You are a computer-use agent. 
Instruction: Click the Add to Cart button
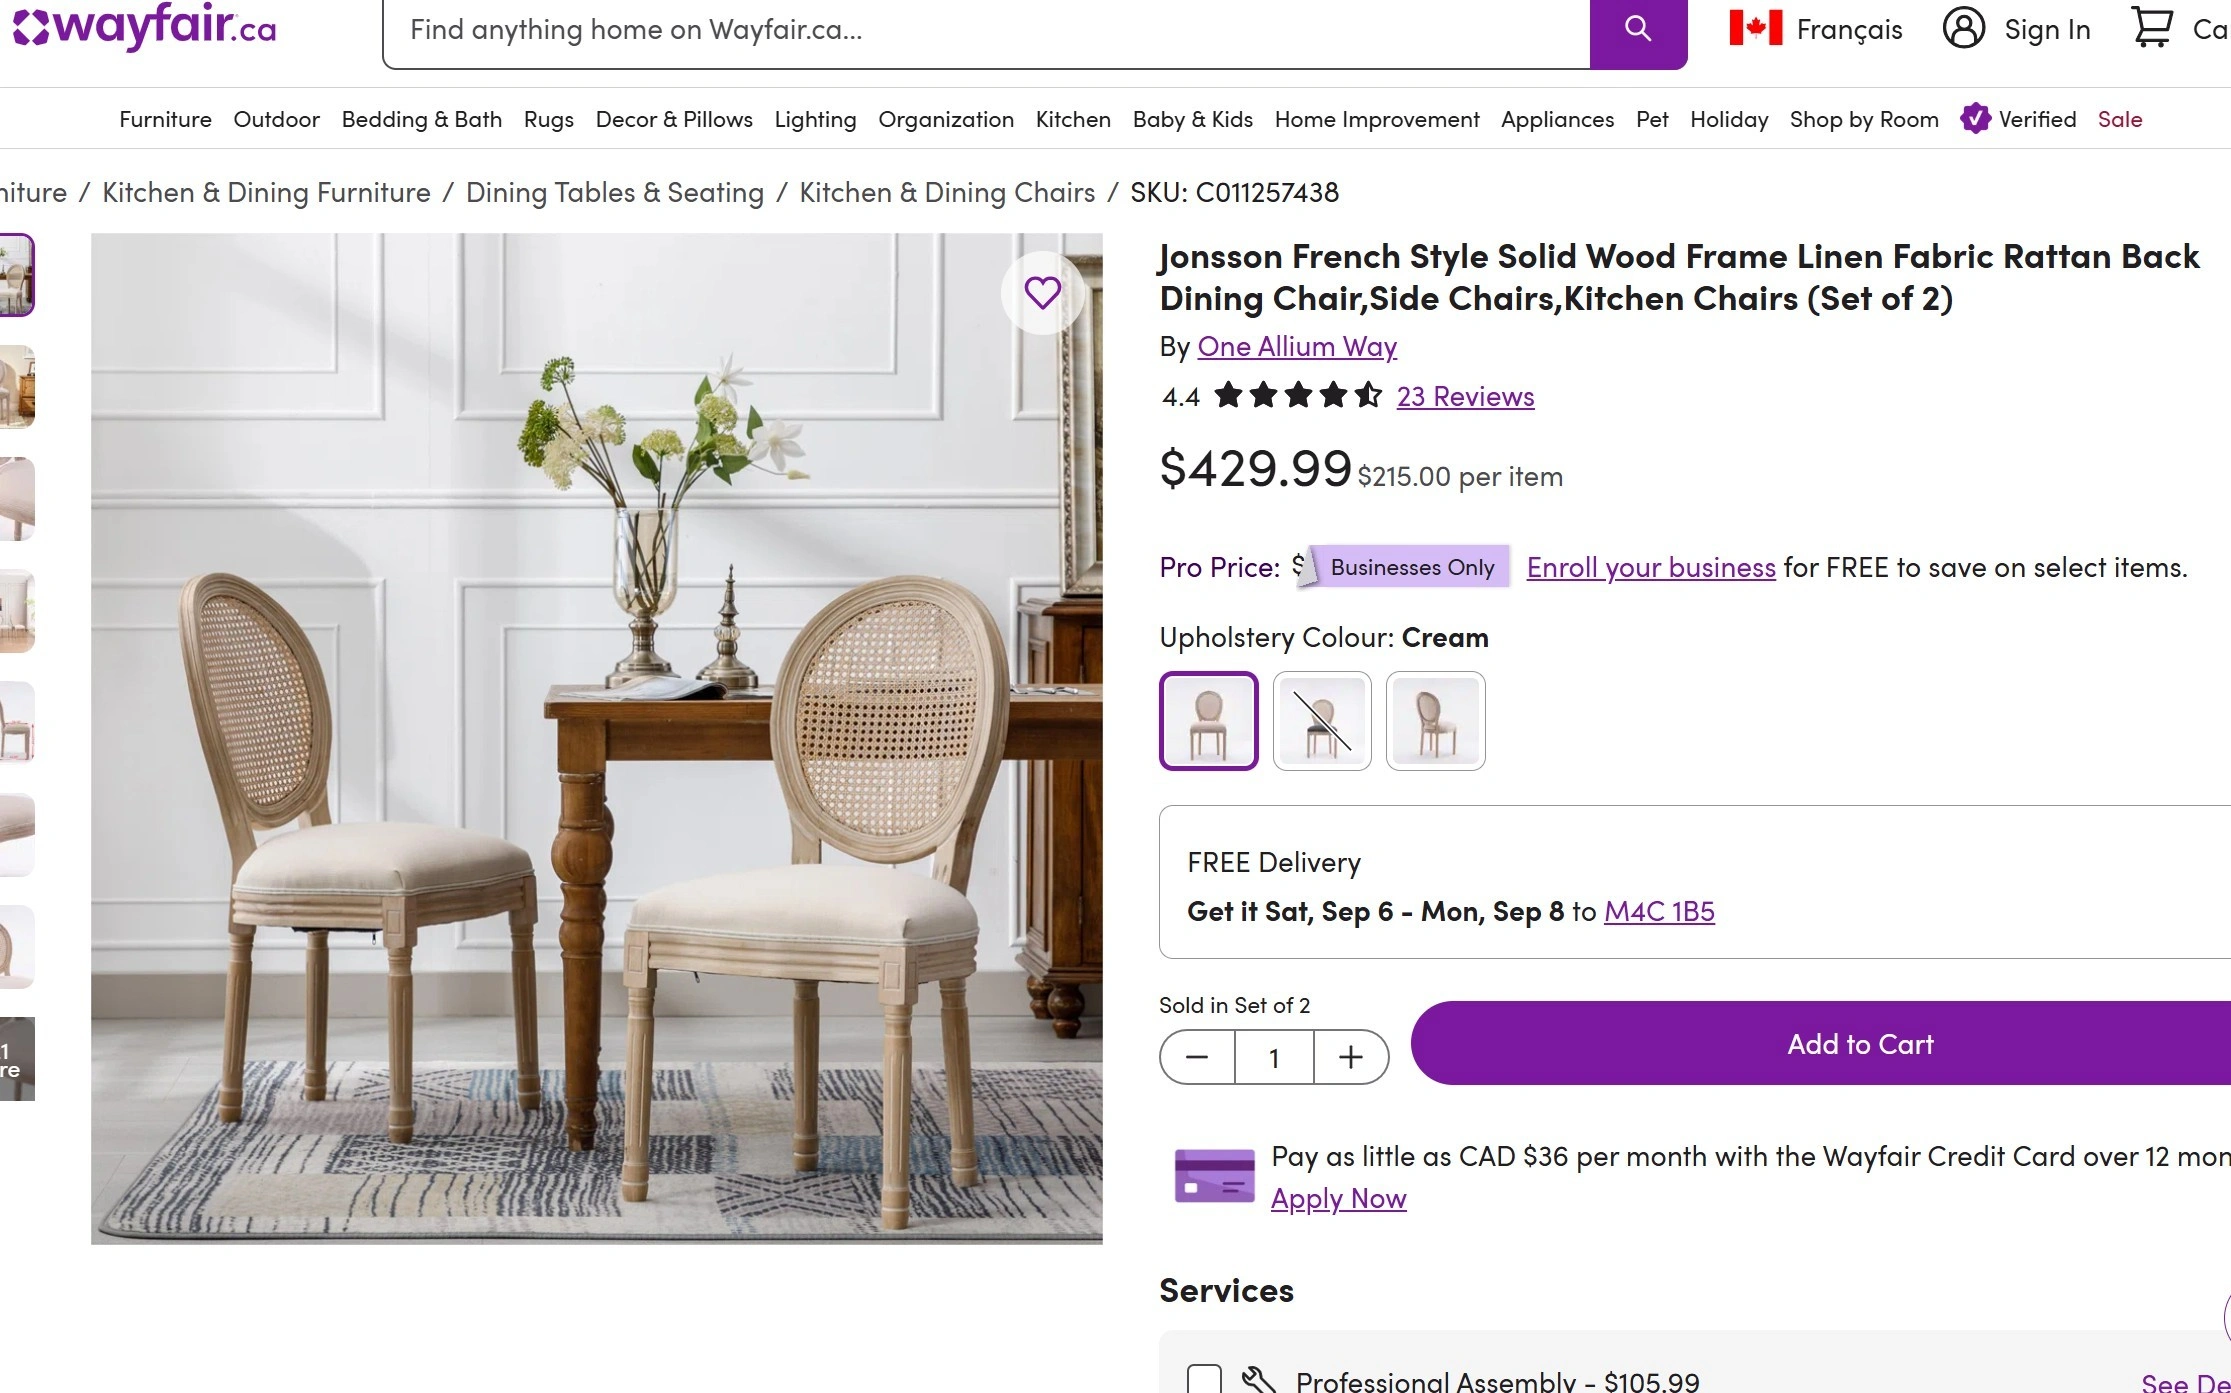pos(1860,1044)
